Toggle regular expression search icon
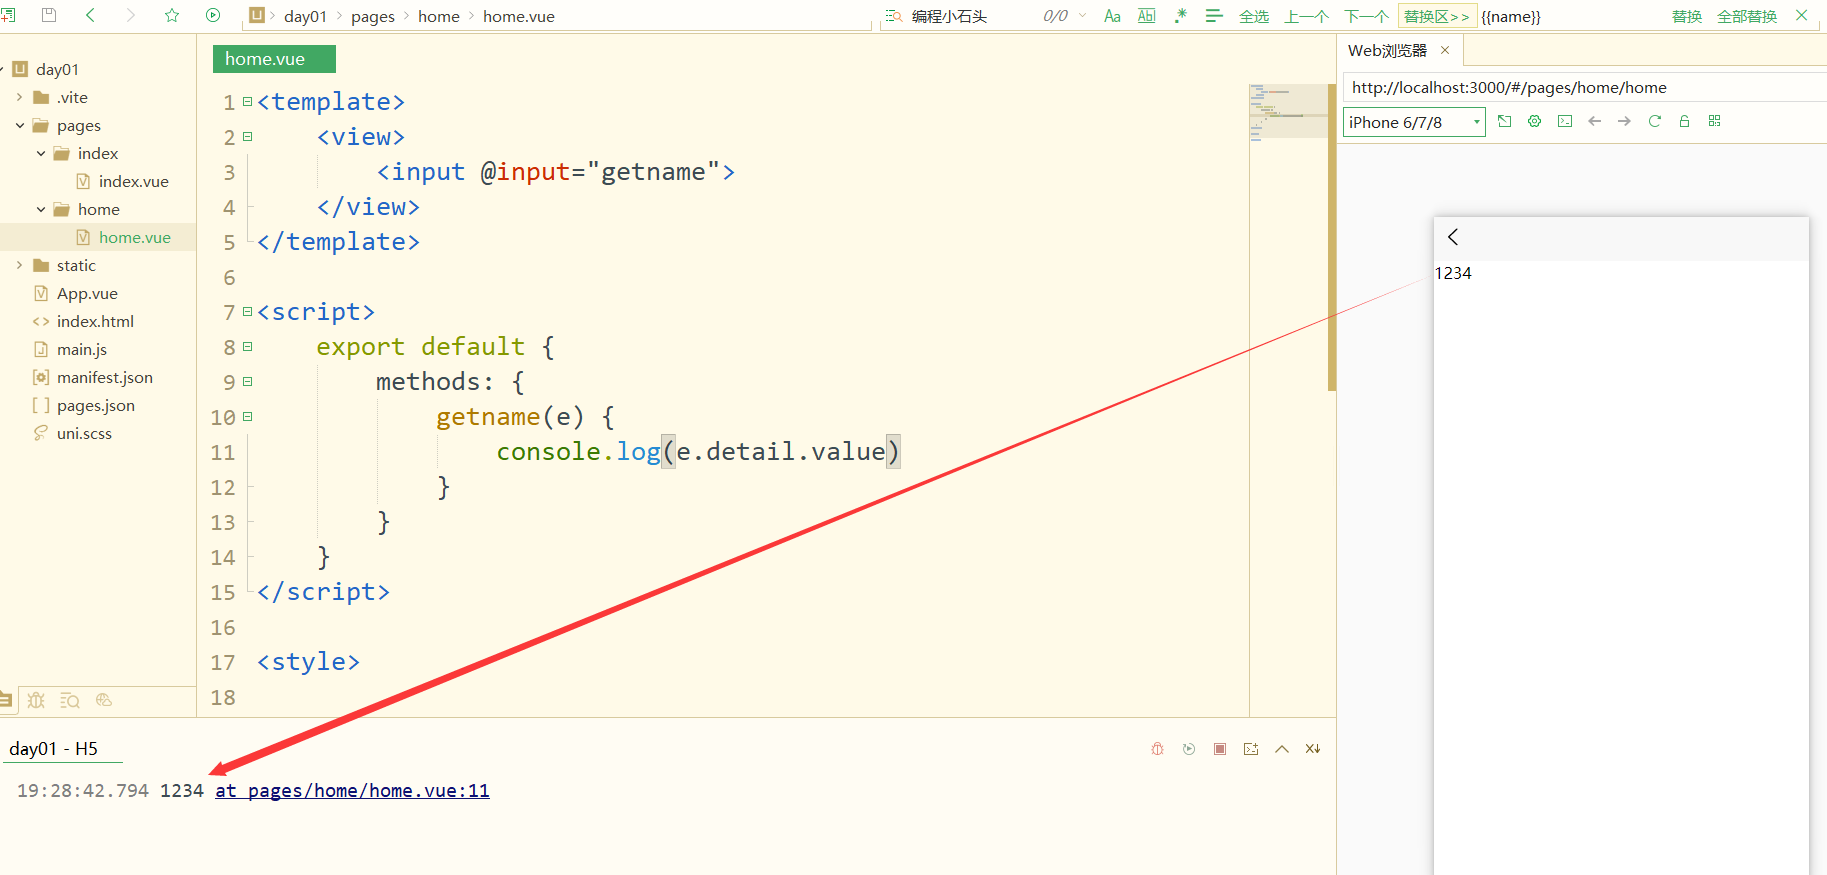 tap(1181, 16)
